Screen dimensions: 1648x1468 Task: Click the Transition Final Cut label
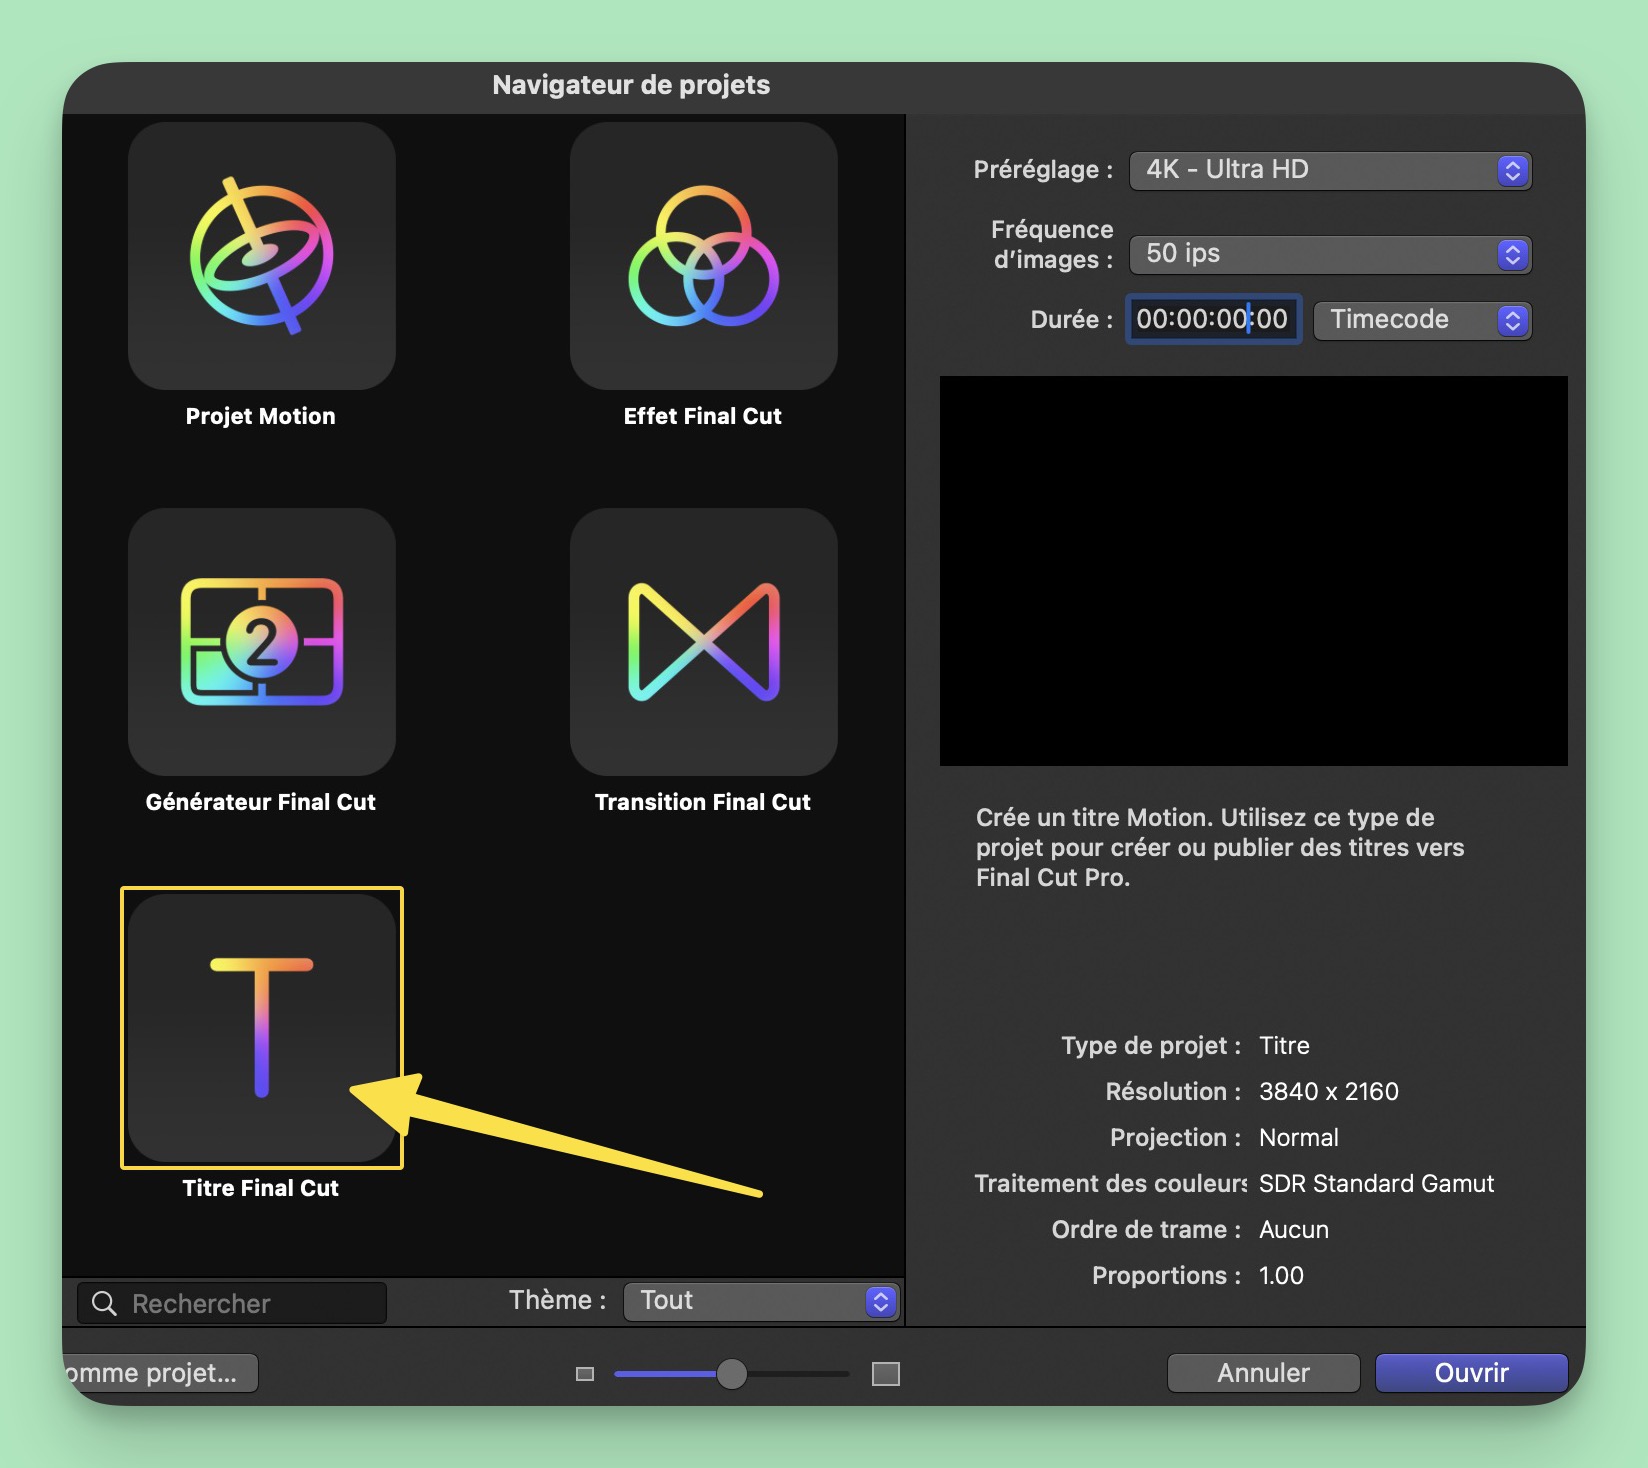coord(703,802)
